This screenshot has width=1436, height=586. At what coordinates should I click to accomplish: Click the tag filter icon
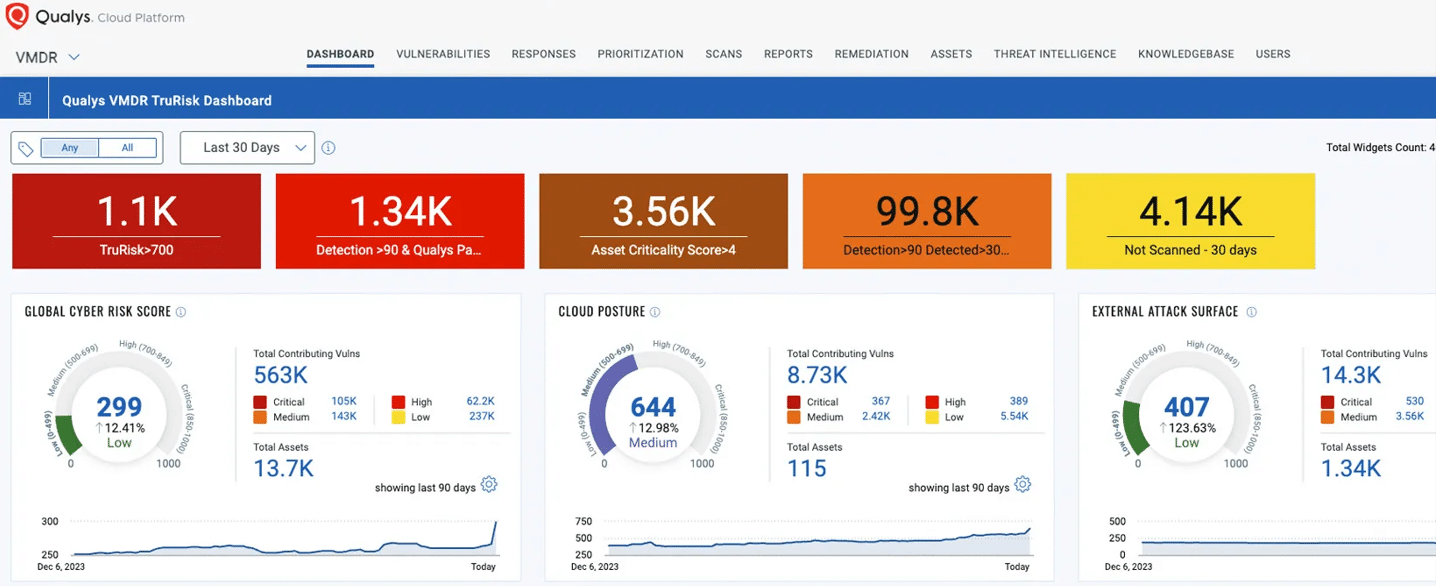coord(27,148)
